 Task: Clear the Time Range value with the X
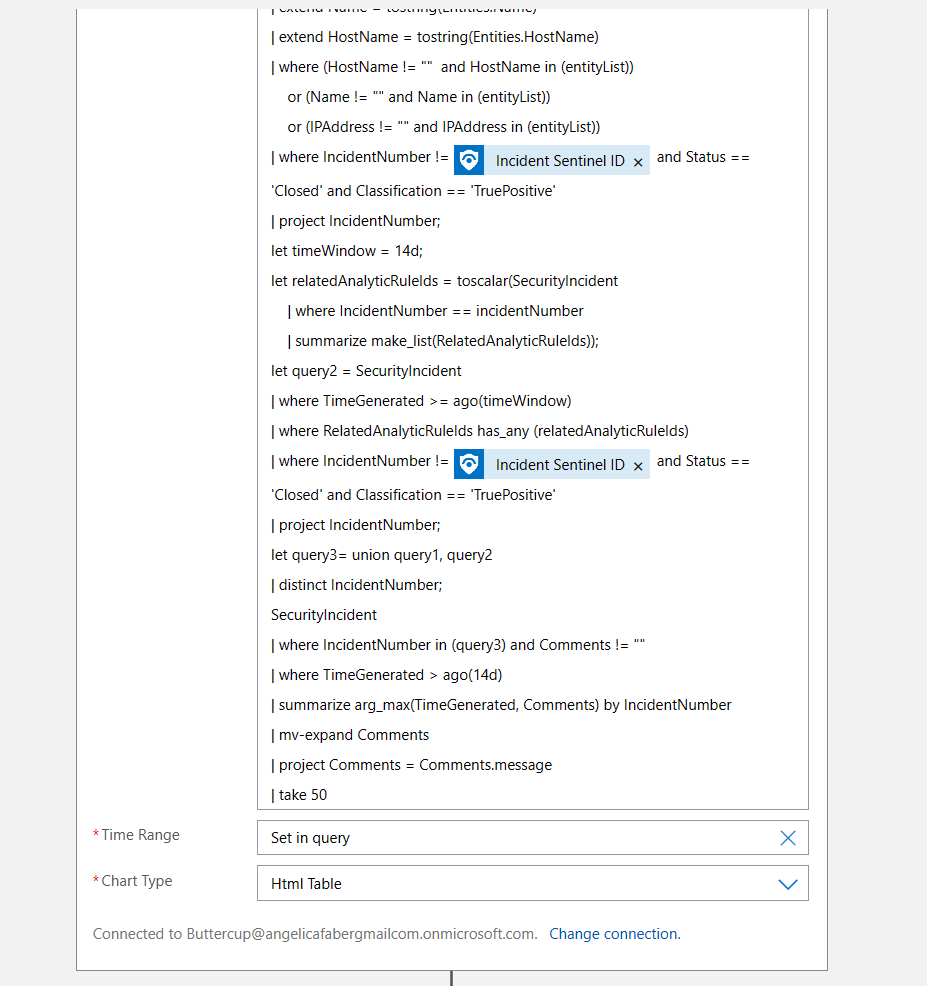[788, 838]
